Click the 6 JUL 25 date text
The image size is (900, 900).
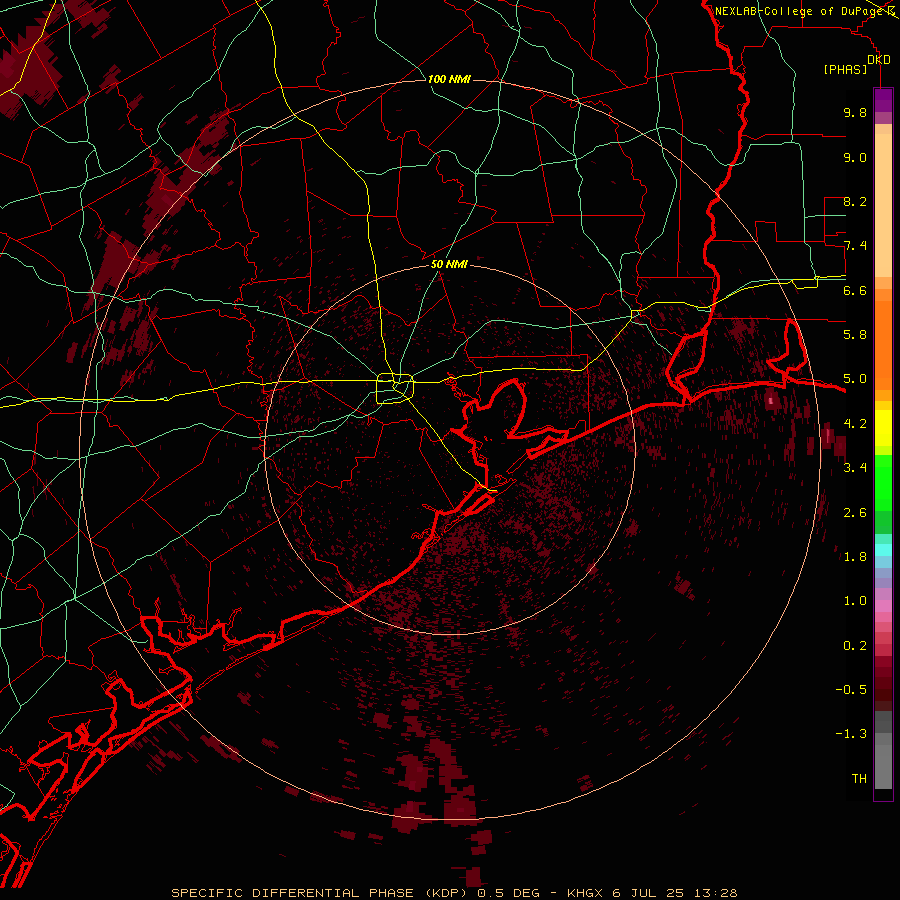[650, 893]
